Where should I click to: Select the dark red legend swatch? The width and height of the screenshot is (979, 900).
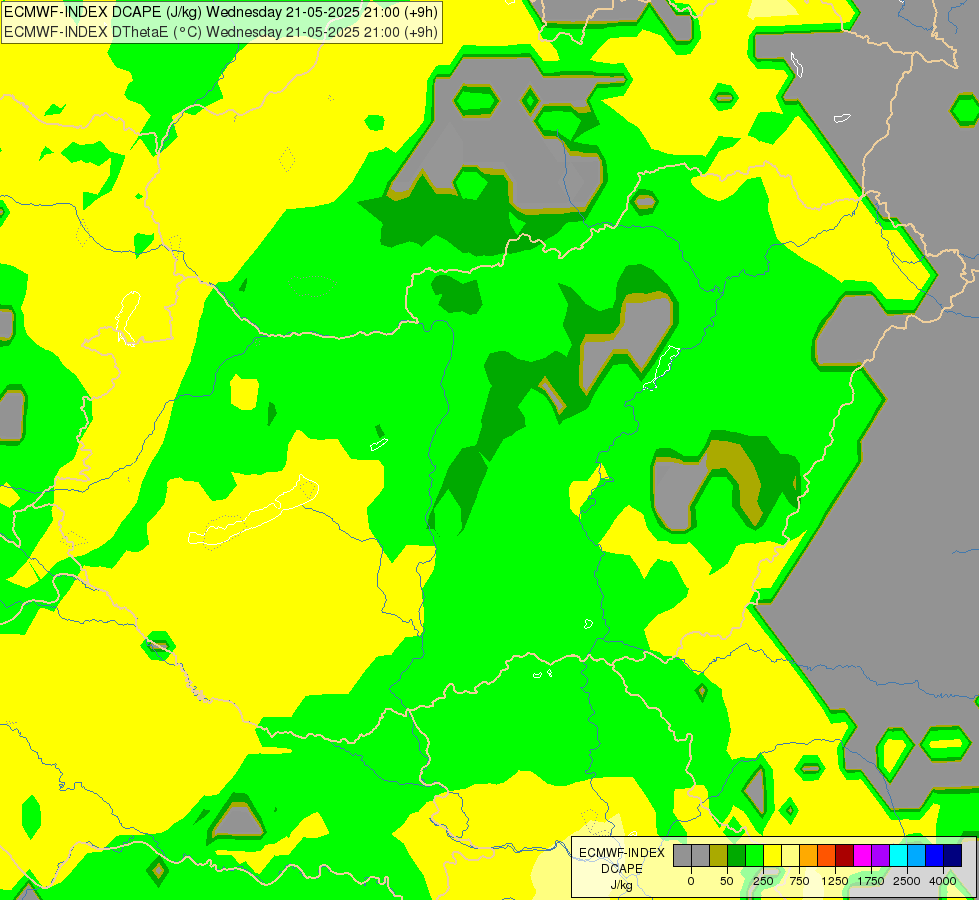coord(845,855)
